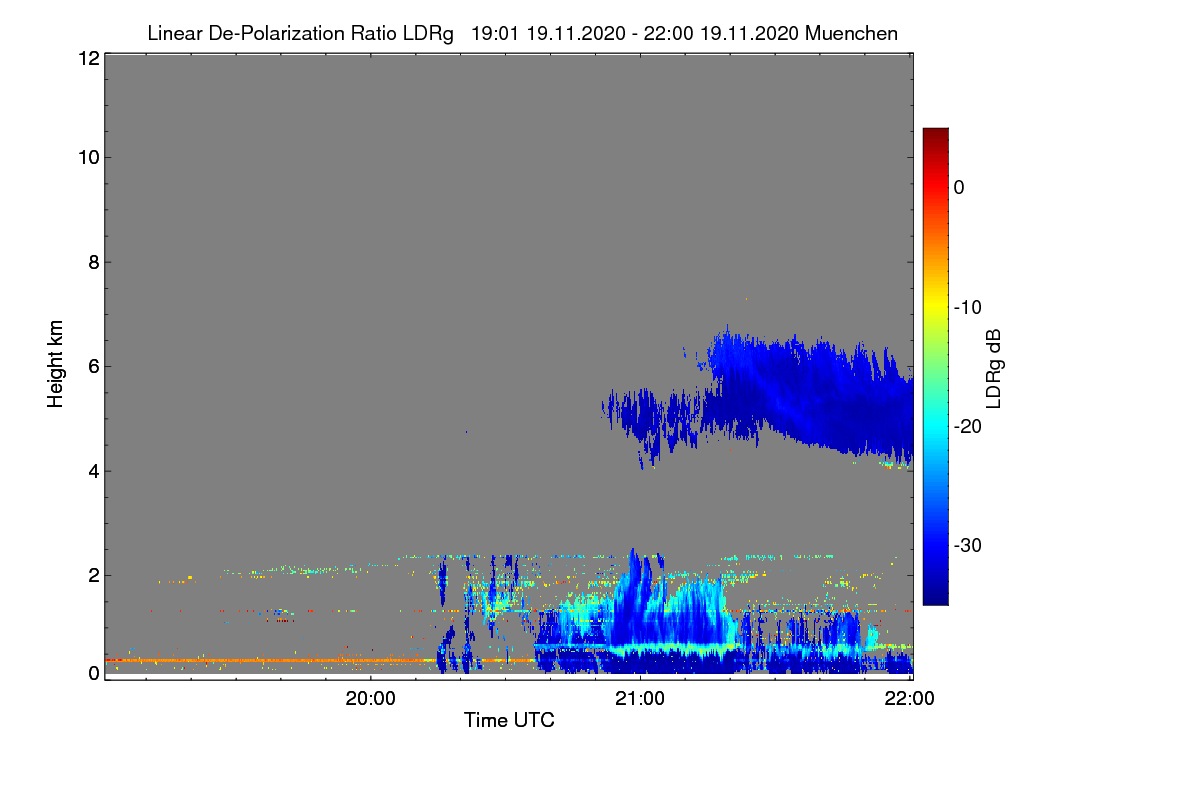This screenshot has width=1200, height=800.
Task: Click the 20:00 time tick label
Action: [x=371, y=699]
